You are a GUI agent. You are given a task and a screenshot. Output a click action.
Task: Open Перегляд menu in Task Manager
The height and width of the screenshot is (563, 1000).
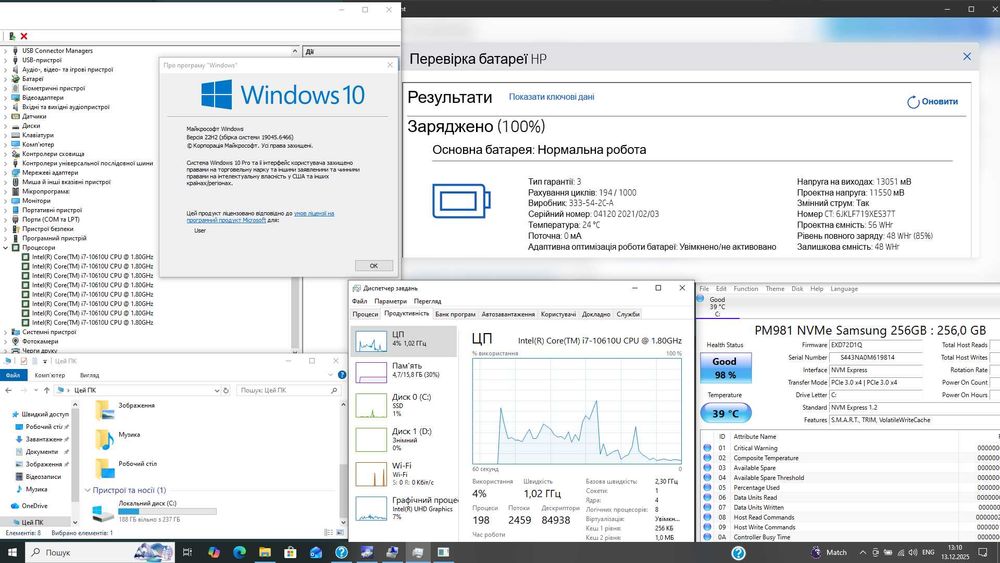click(427, 301)
